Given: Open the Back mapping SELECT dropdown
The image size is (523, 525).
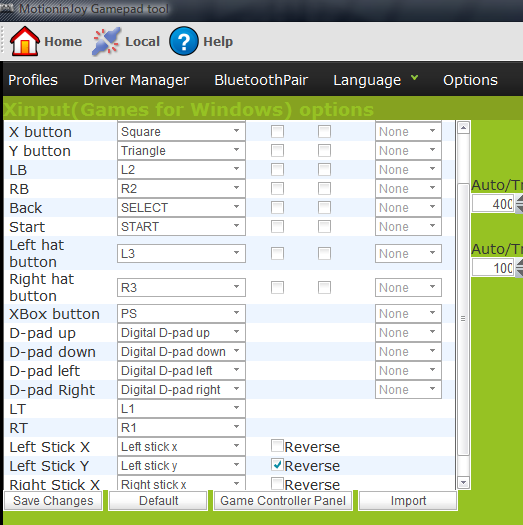Looking at the screenshot, I should tap(181, 208).
